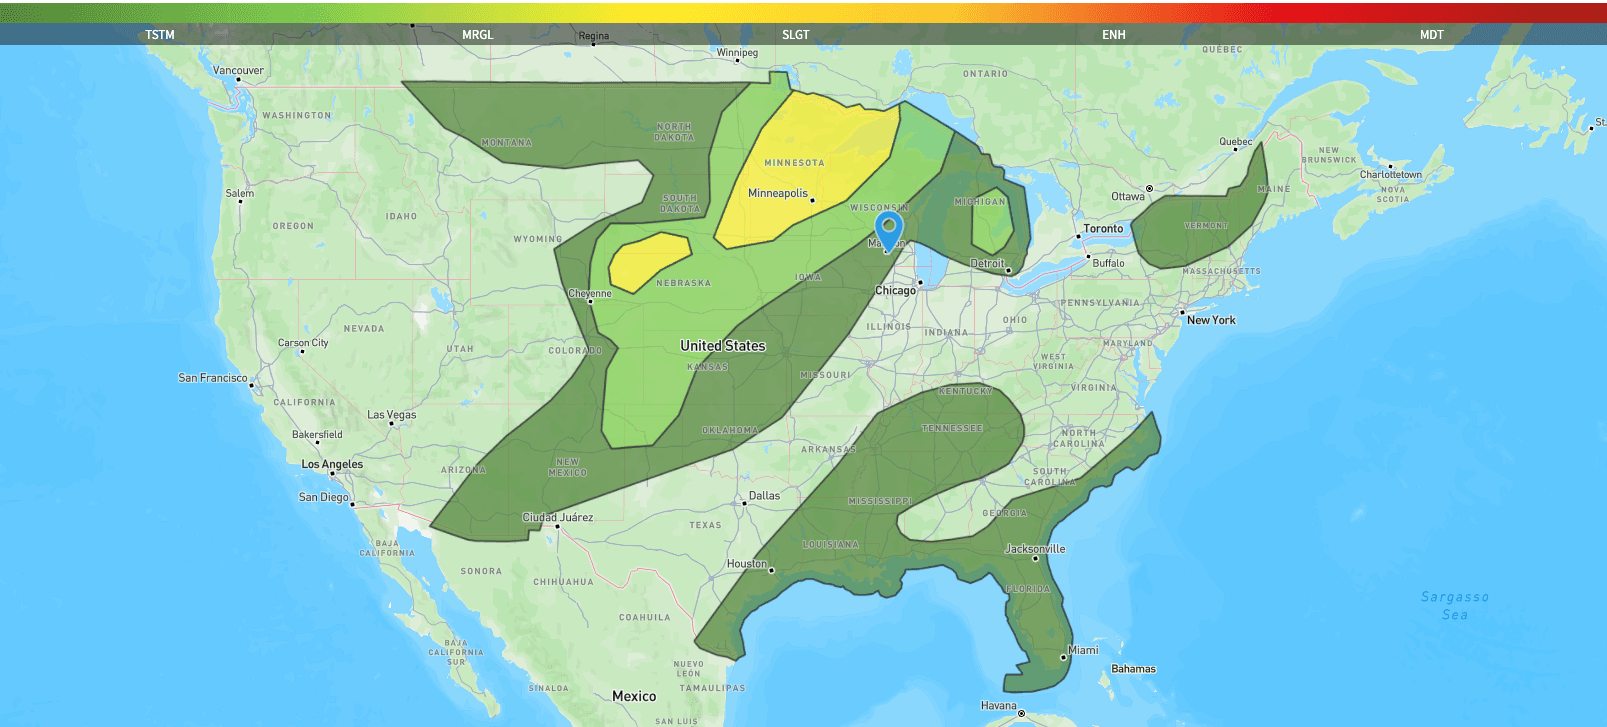Viewport: 1607px width, 727px height.
Task: Select the ENH legend label
Action: click(1114, 35)
